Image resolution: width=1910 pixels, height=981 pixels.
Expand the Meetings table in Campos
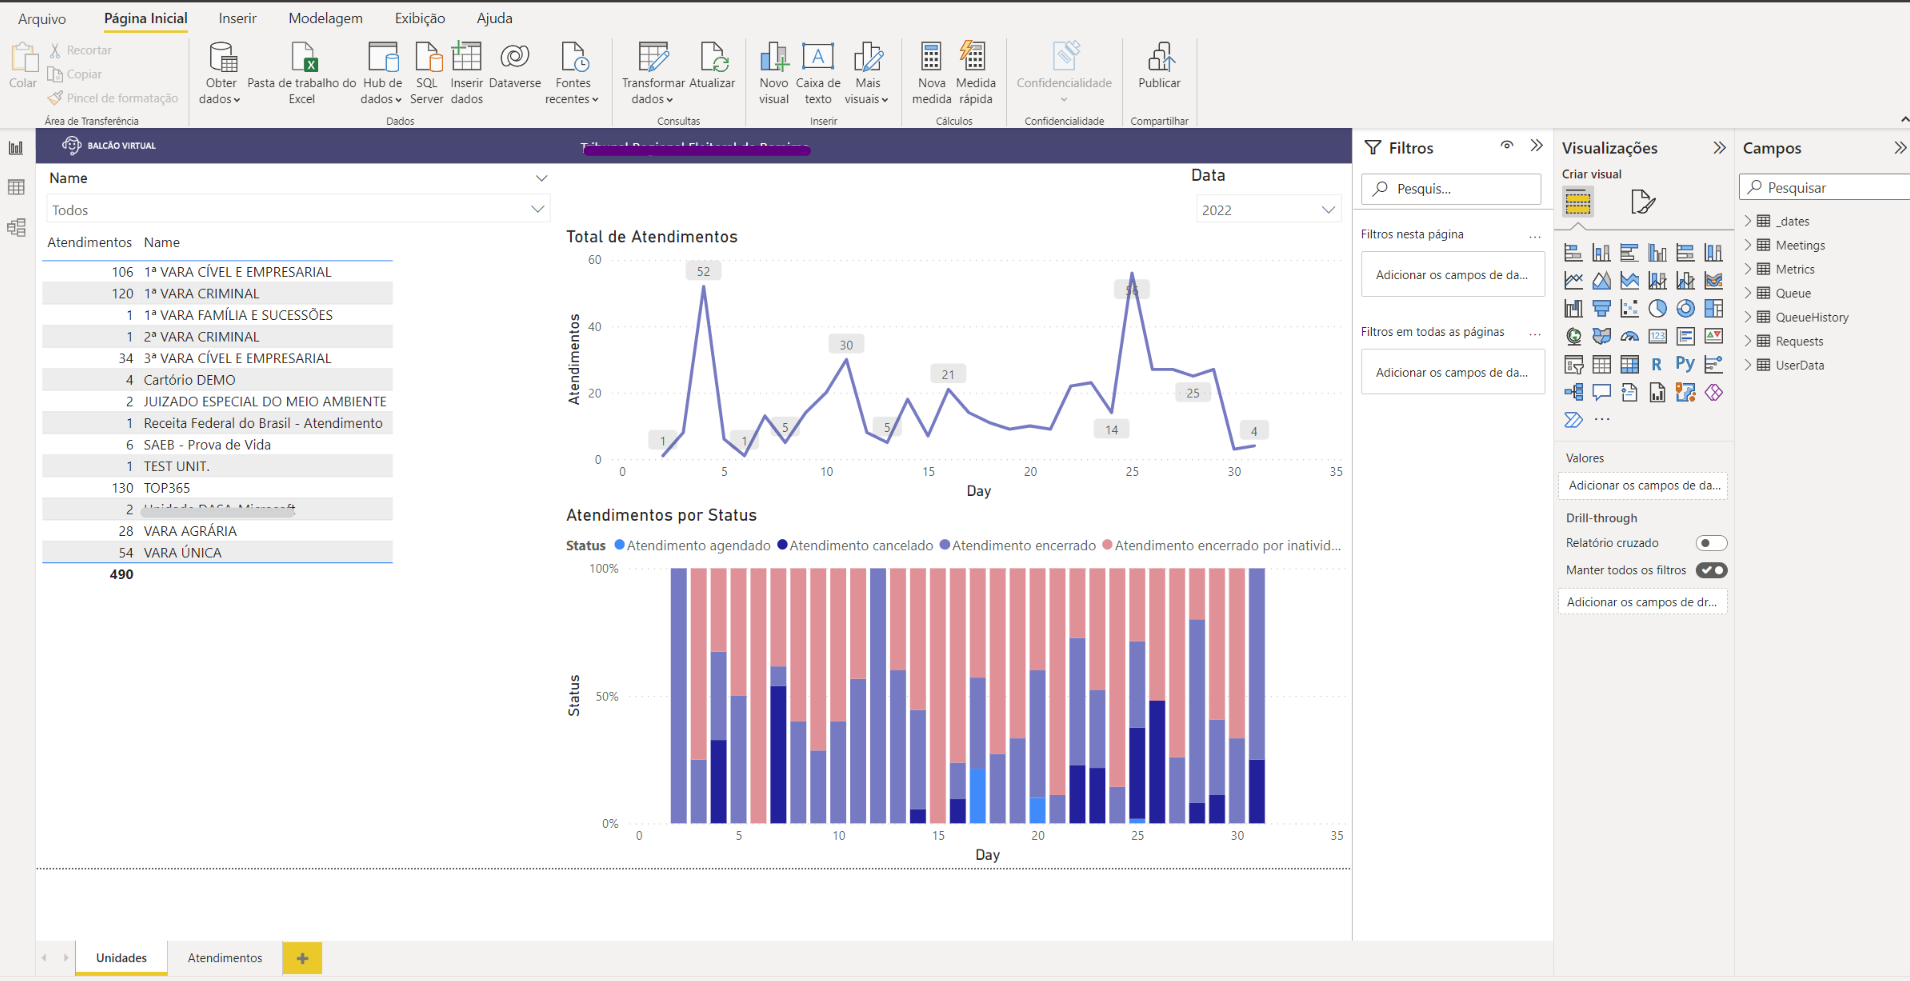coord(1748,244)
